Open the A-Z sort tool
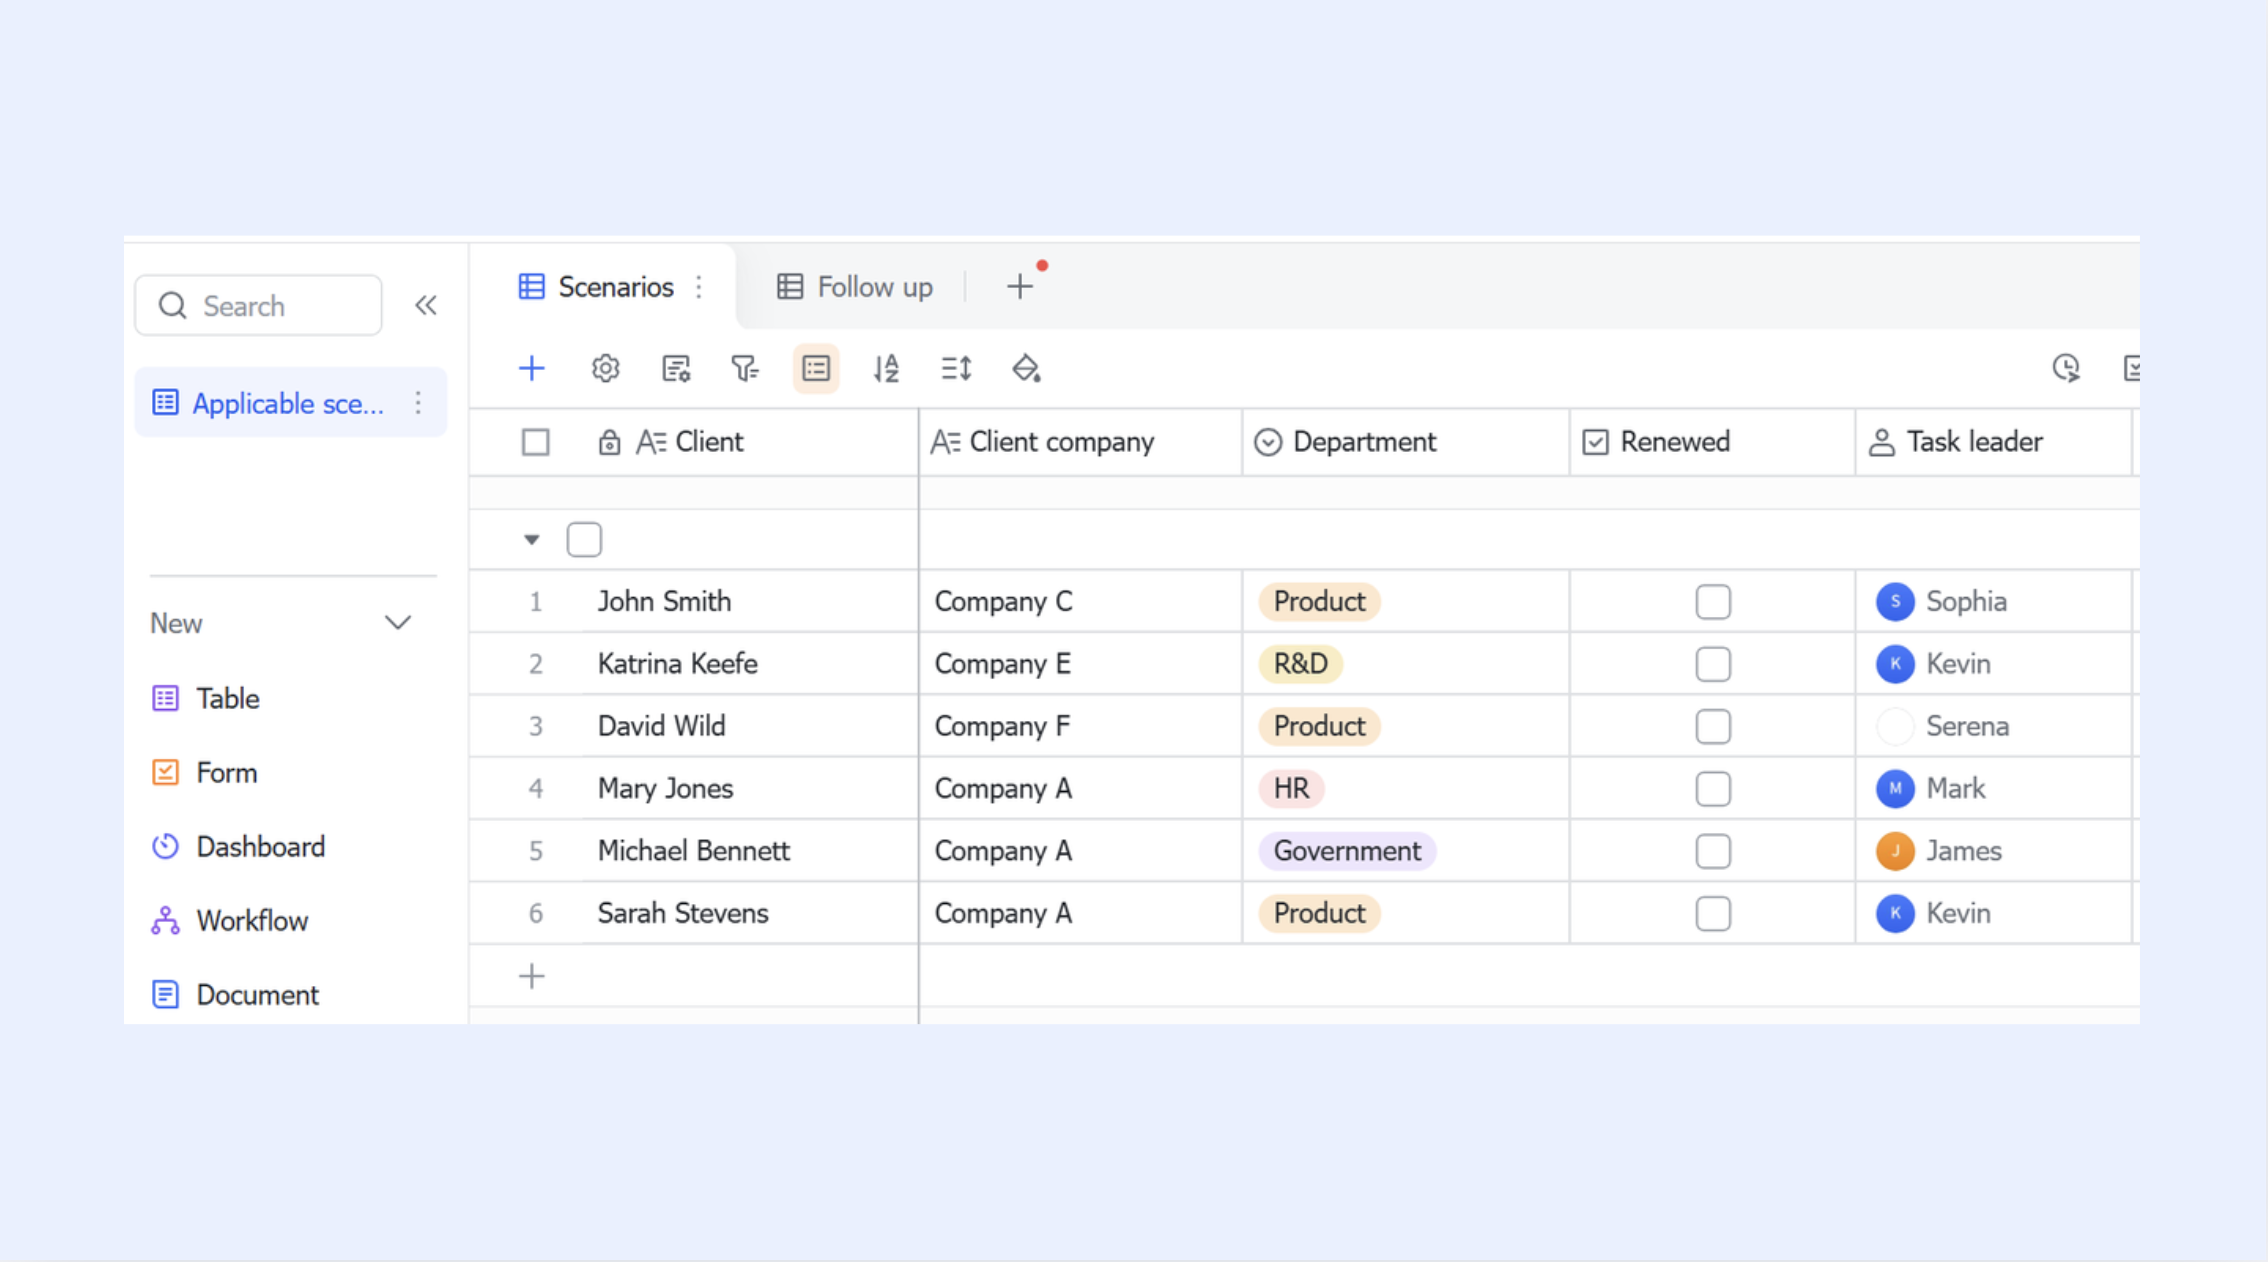This screenshot has height=1262, width=2268. 886,368
